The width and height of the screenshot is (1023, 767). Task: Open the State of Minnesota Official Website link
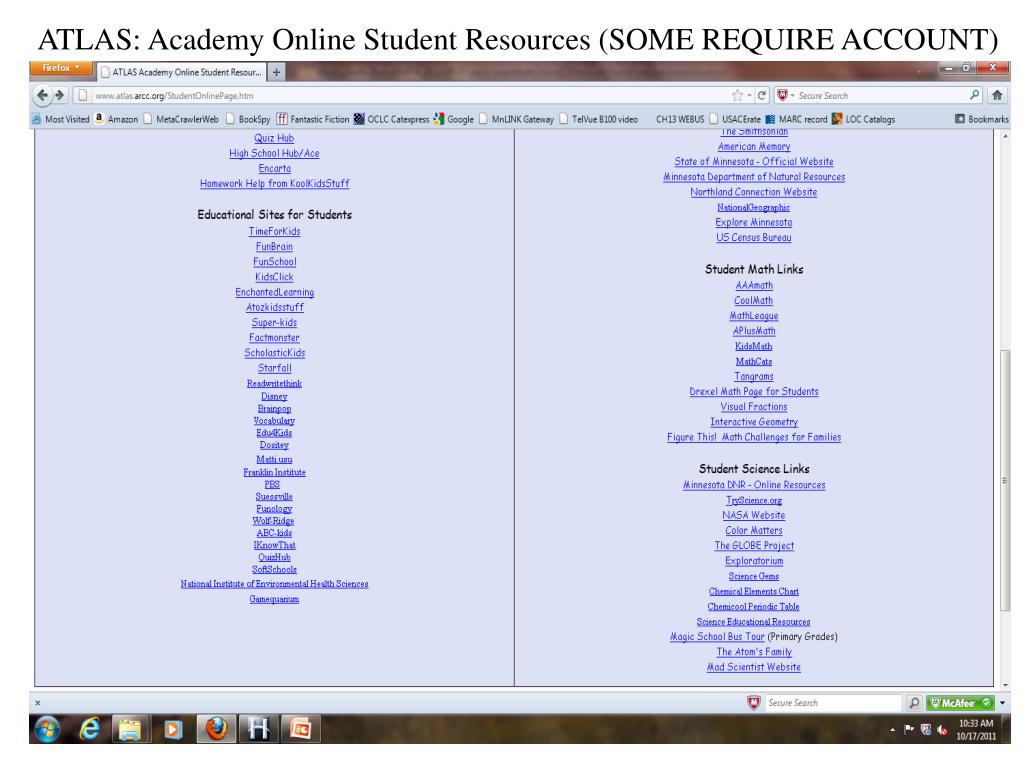(x=754, y=162)
